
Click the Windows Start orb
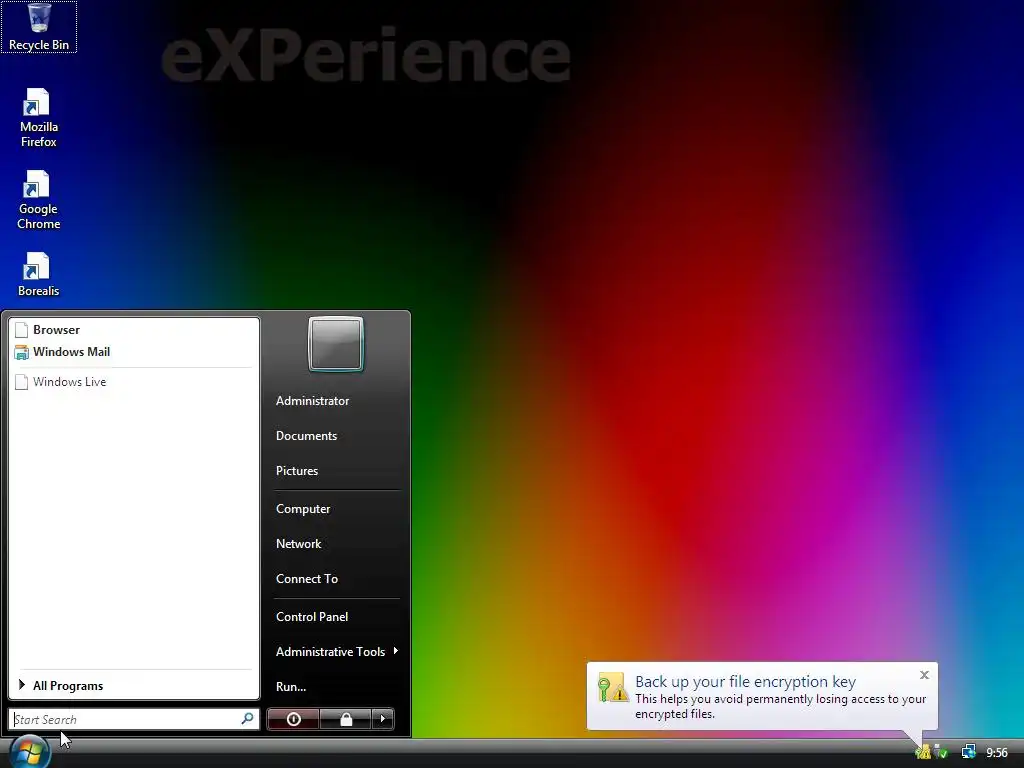(x=29, y=752)
